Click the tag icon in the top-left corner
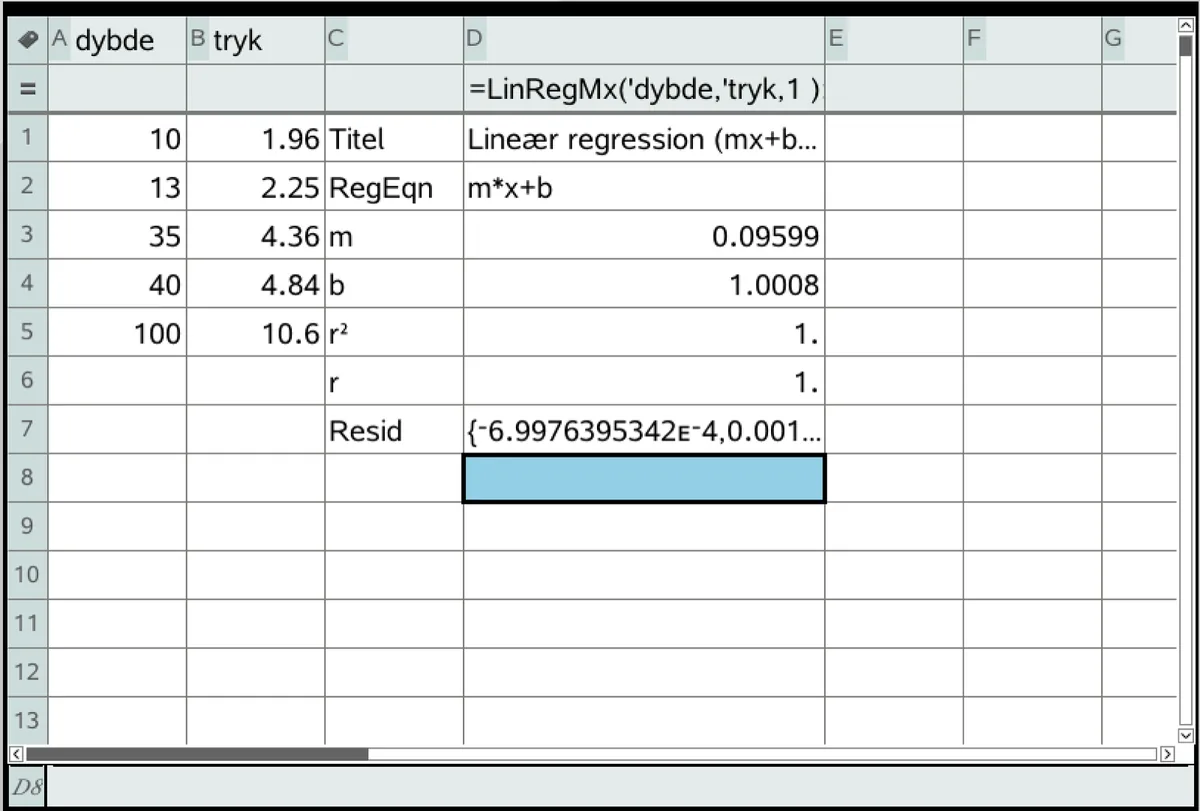The height and width of the screenshot is (811, 1200). 28,40
